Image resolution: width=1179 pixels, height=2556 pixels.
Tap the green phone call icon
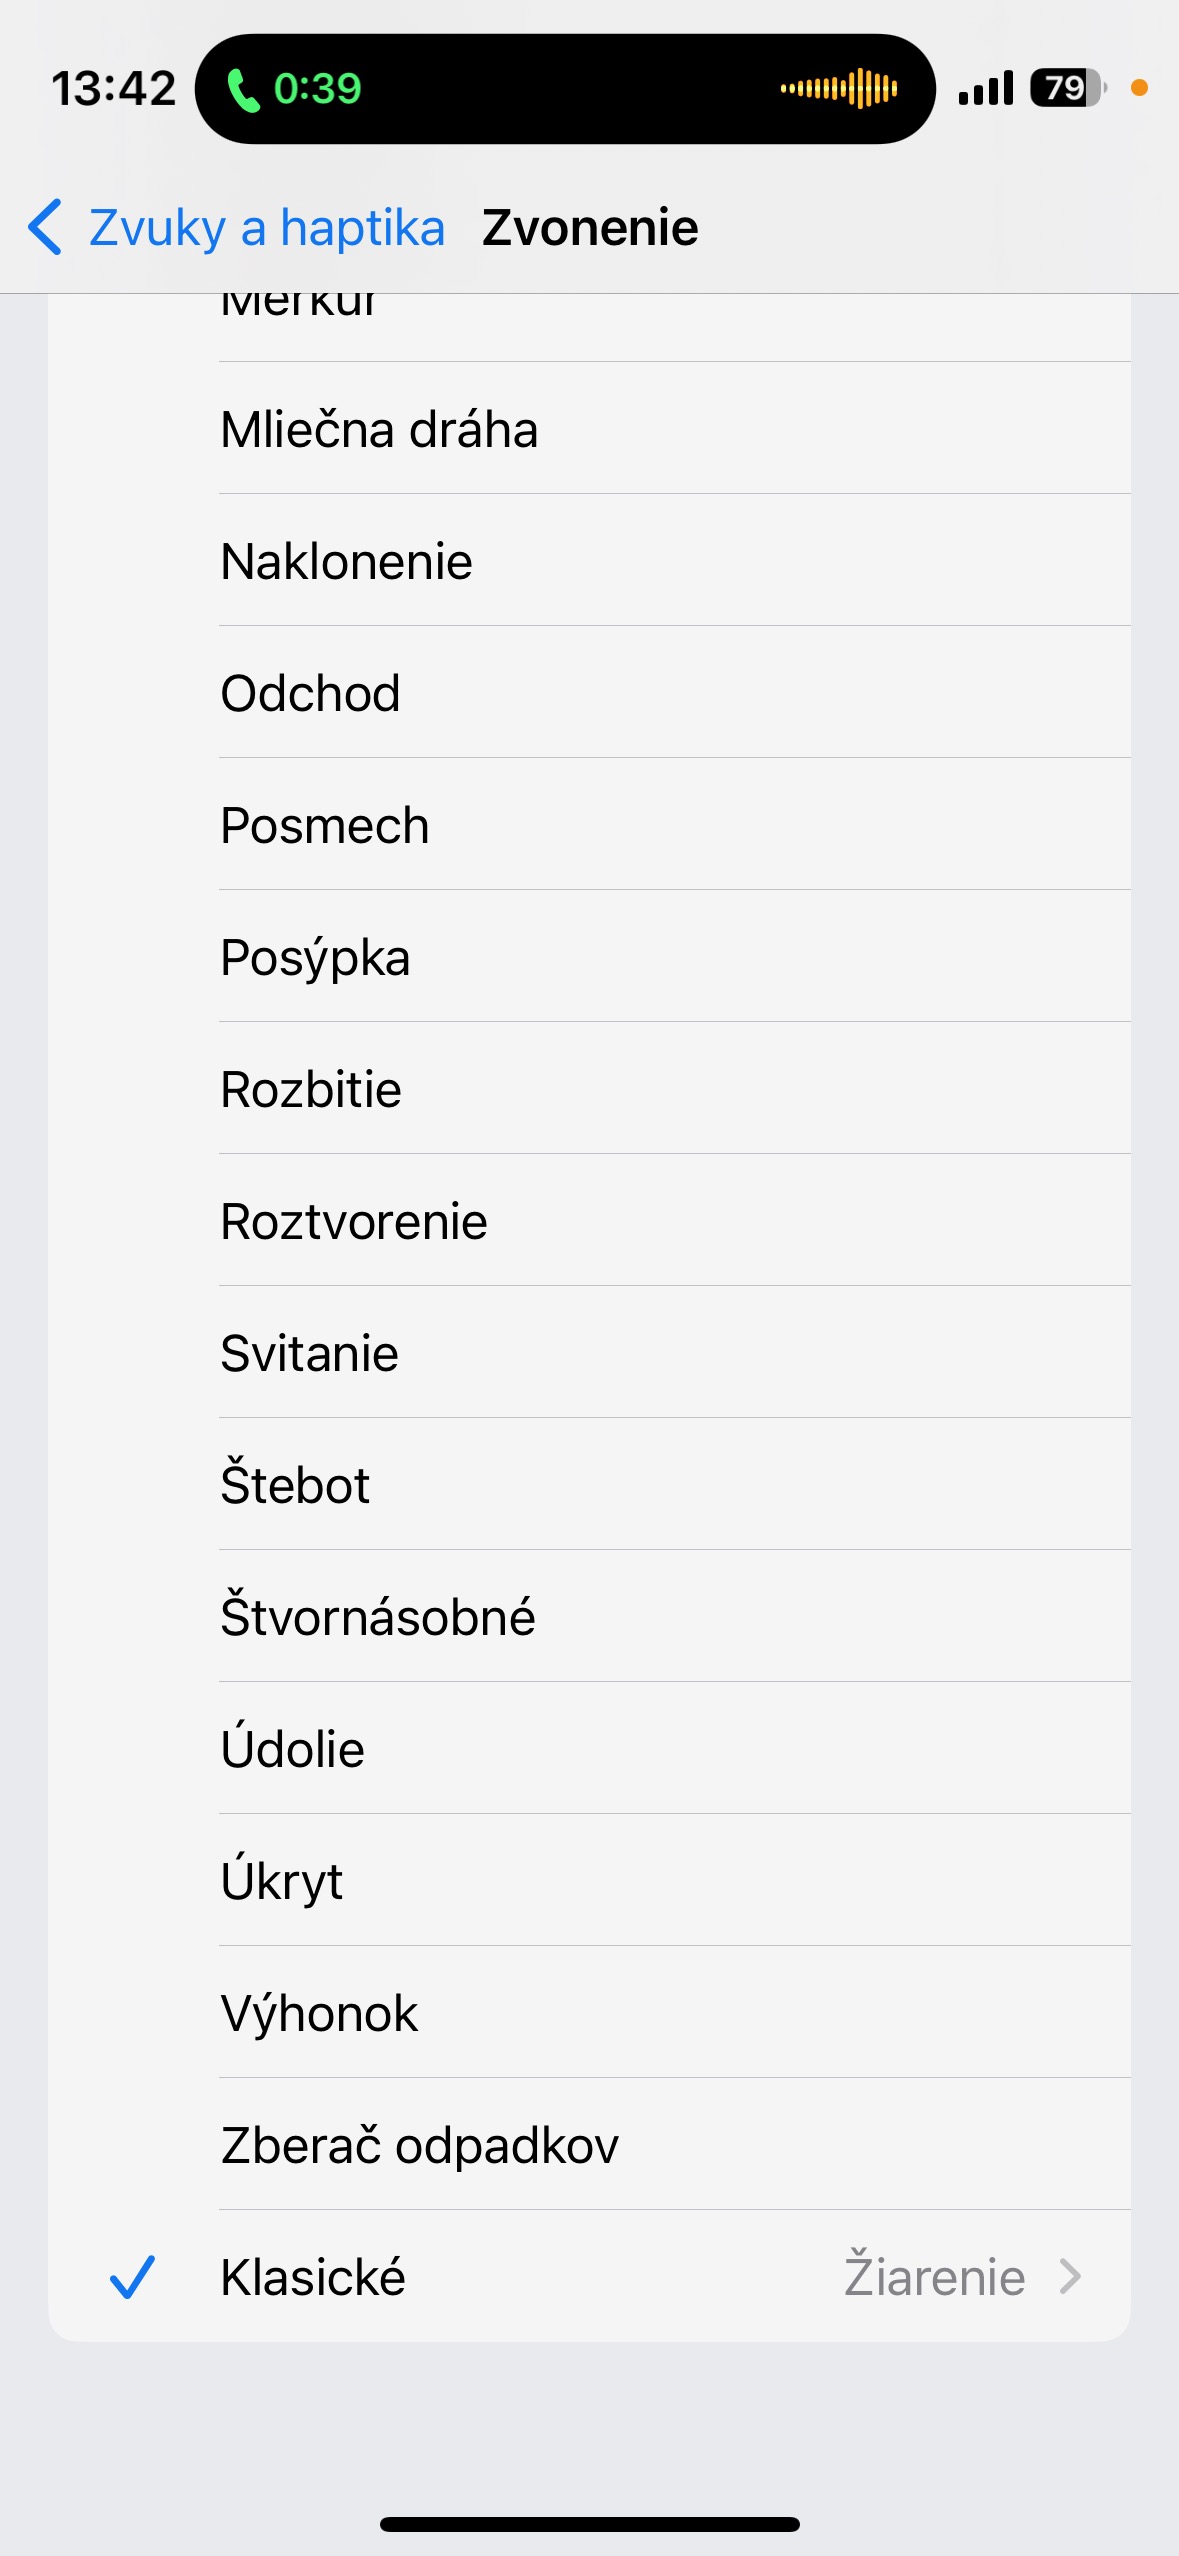(x=243, y=90)
